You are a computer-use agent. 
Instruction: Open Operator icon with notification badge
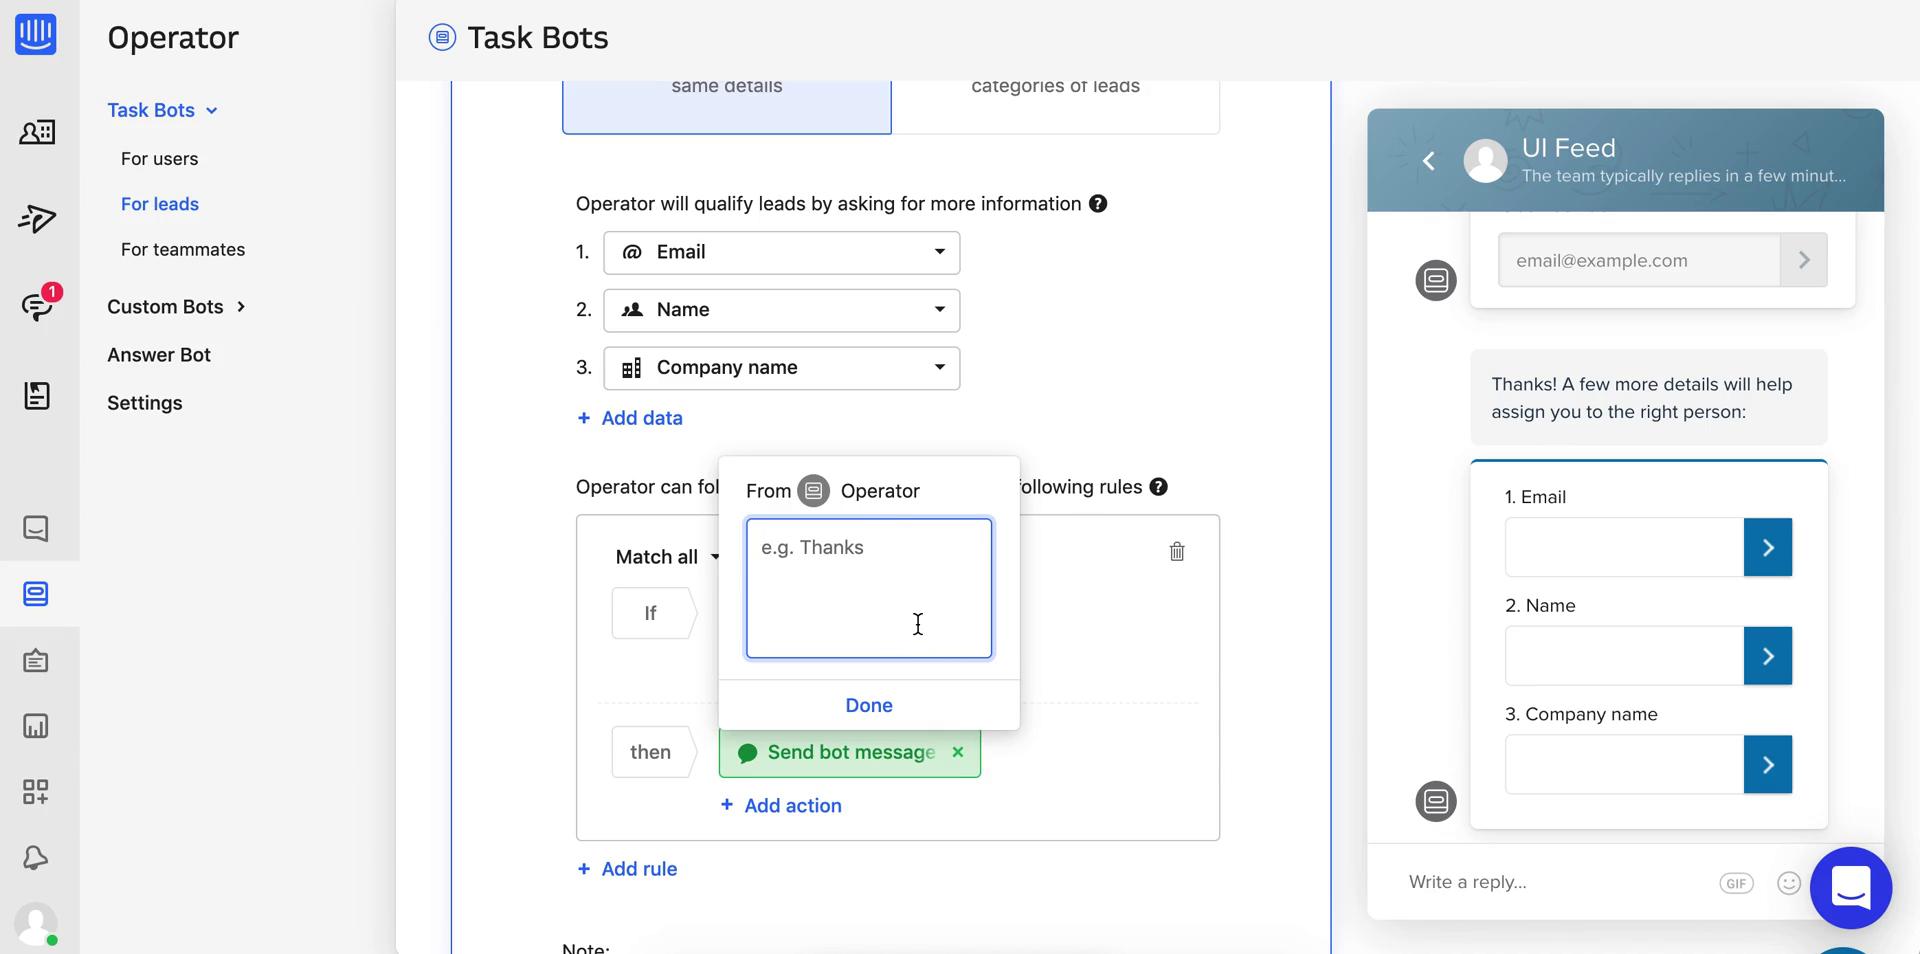40,303
